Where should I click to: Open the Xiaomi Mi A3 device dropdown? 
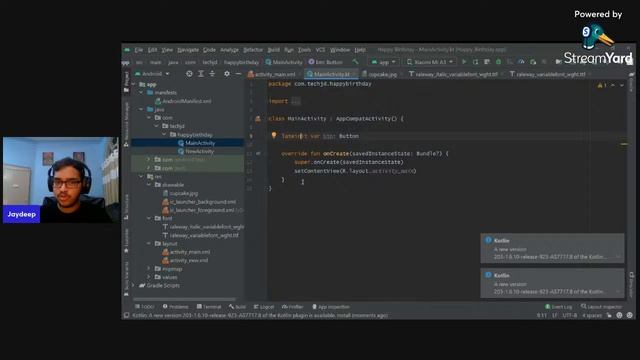[430, 62]
